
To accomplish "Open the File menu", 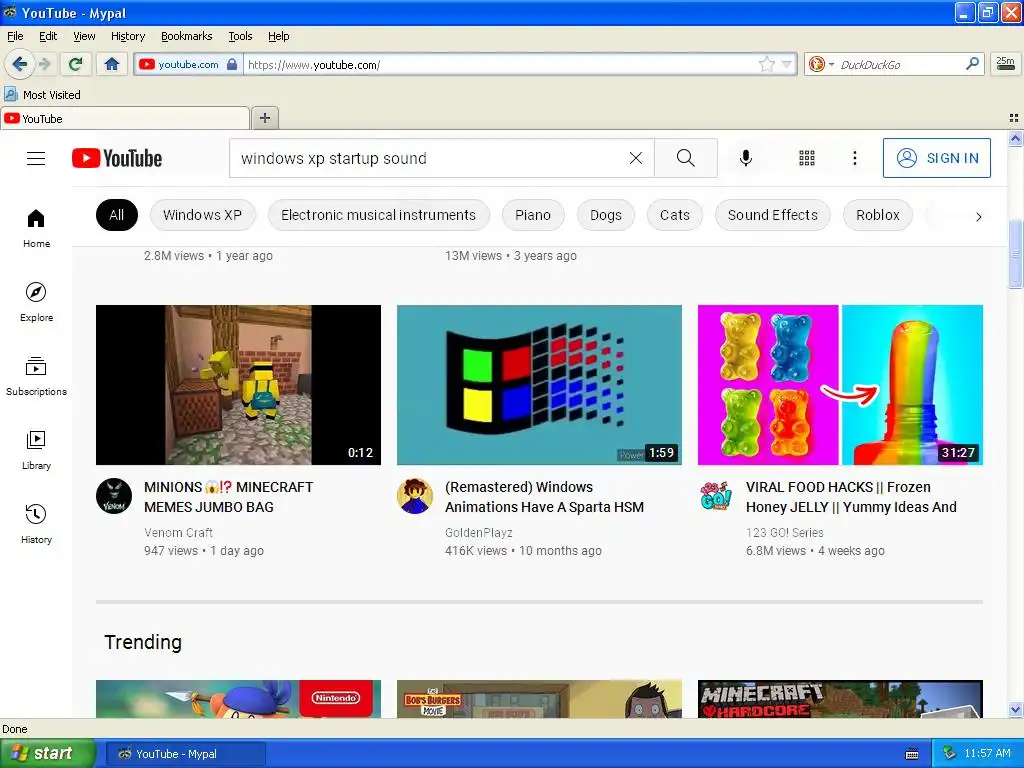I will (x=15, y=36).
